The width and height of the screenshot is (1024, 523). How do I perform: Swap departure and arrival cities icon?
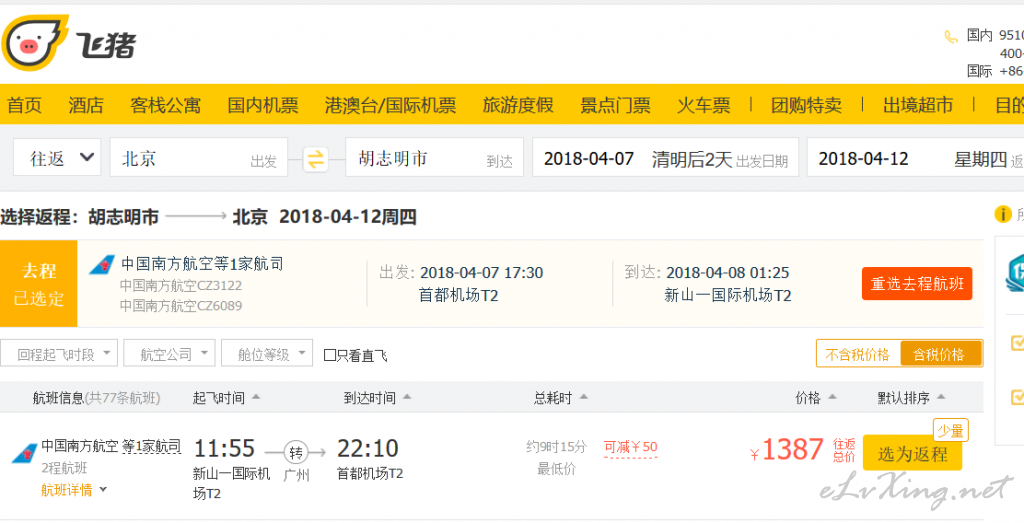tap(315, 159)
